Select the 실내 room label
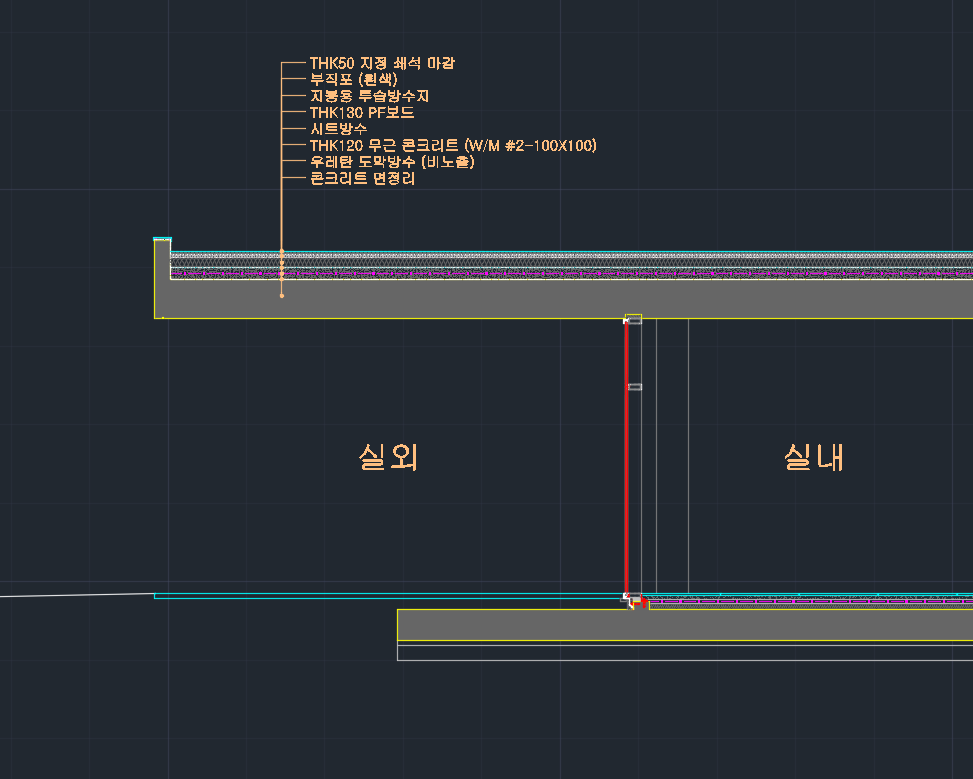This screenshot has height=779, width=973. coord(814,457)
